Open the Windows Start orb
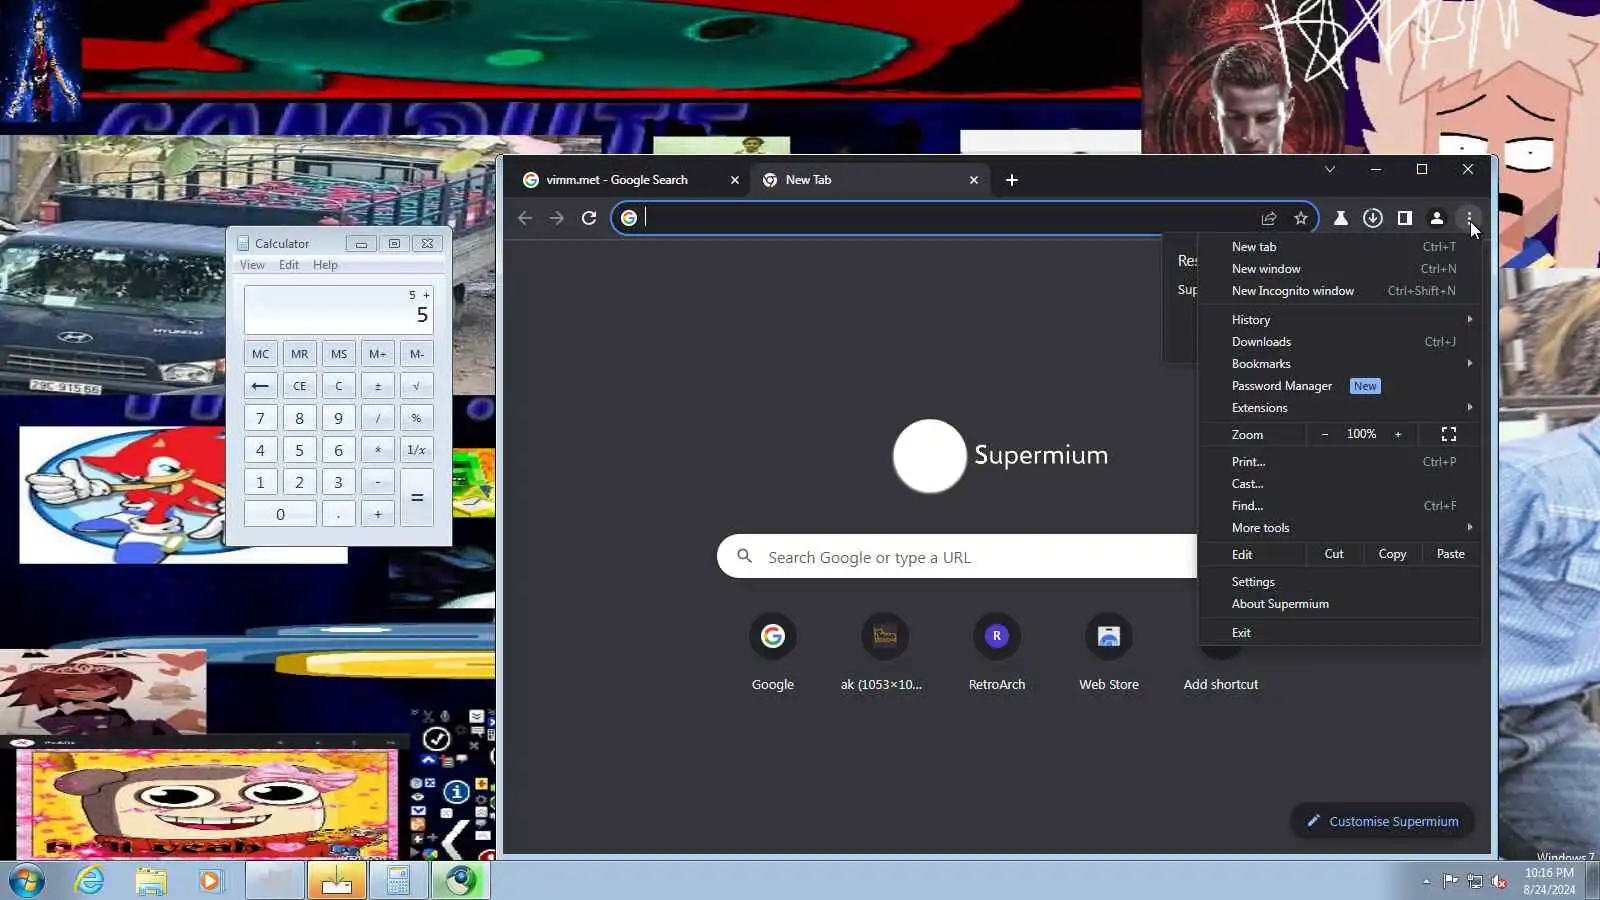 [x=27, y=880]
